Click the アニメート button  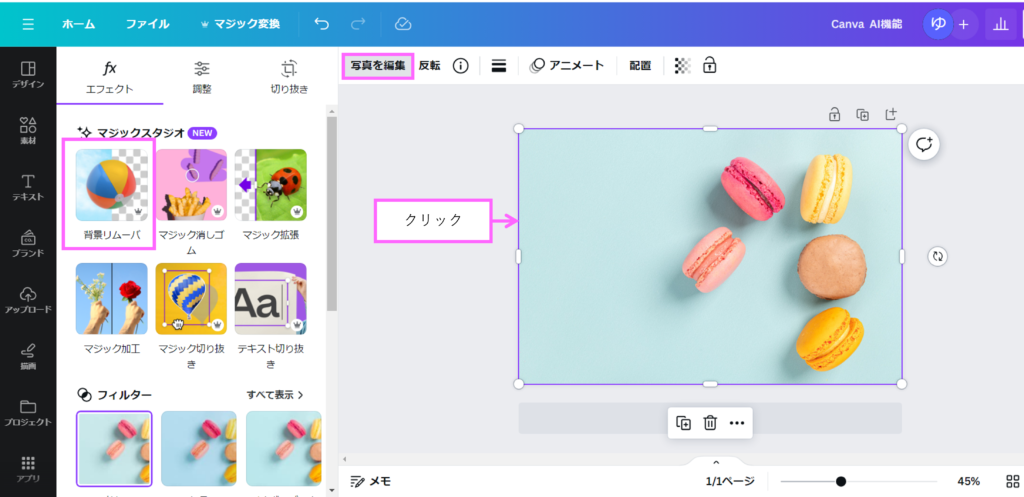[x=567, y=66]
